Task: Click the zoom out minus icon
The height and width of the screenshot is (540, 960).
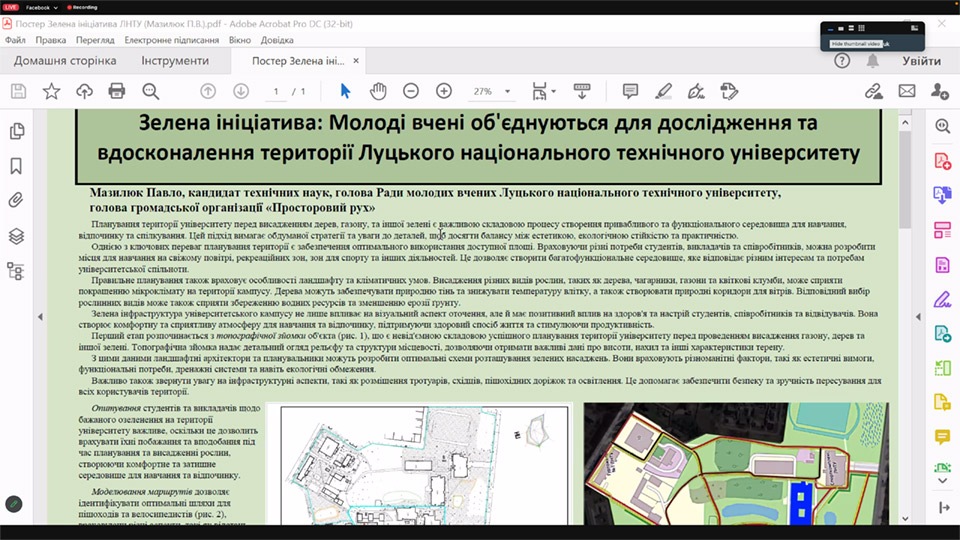Action: pyautogui.click(x=411, y=91)
